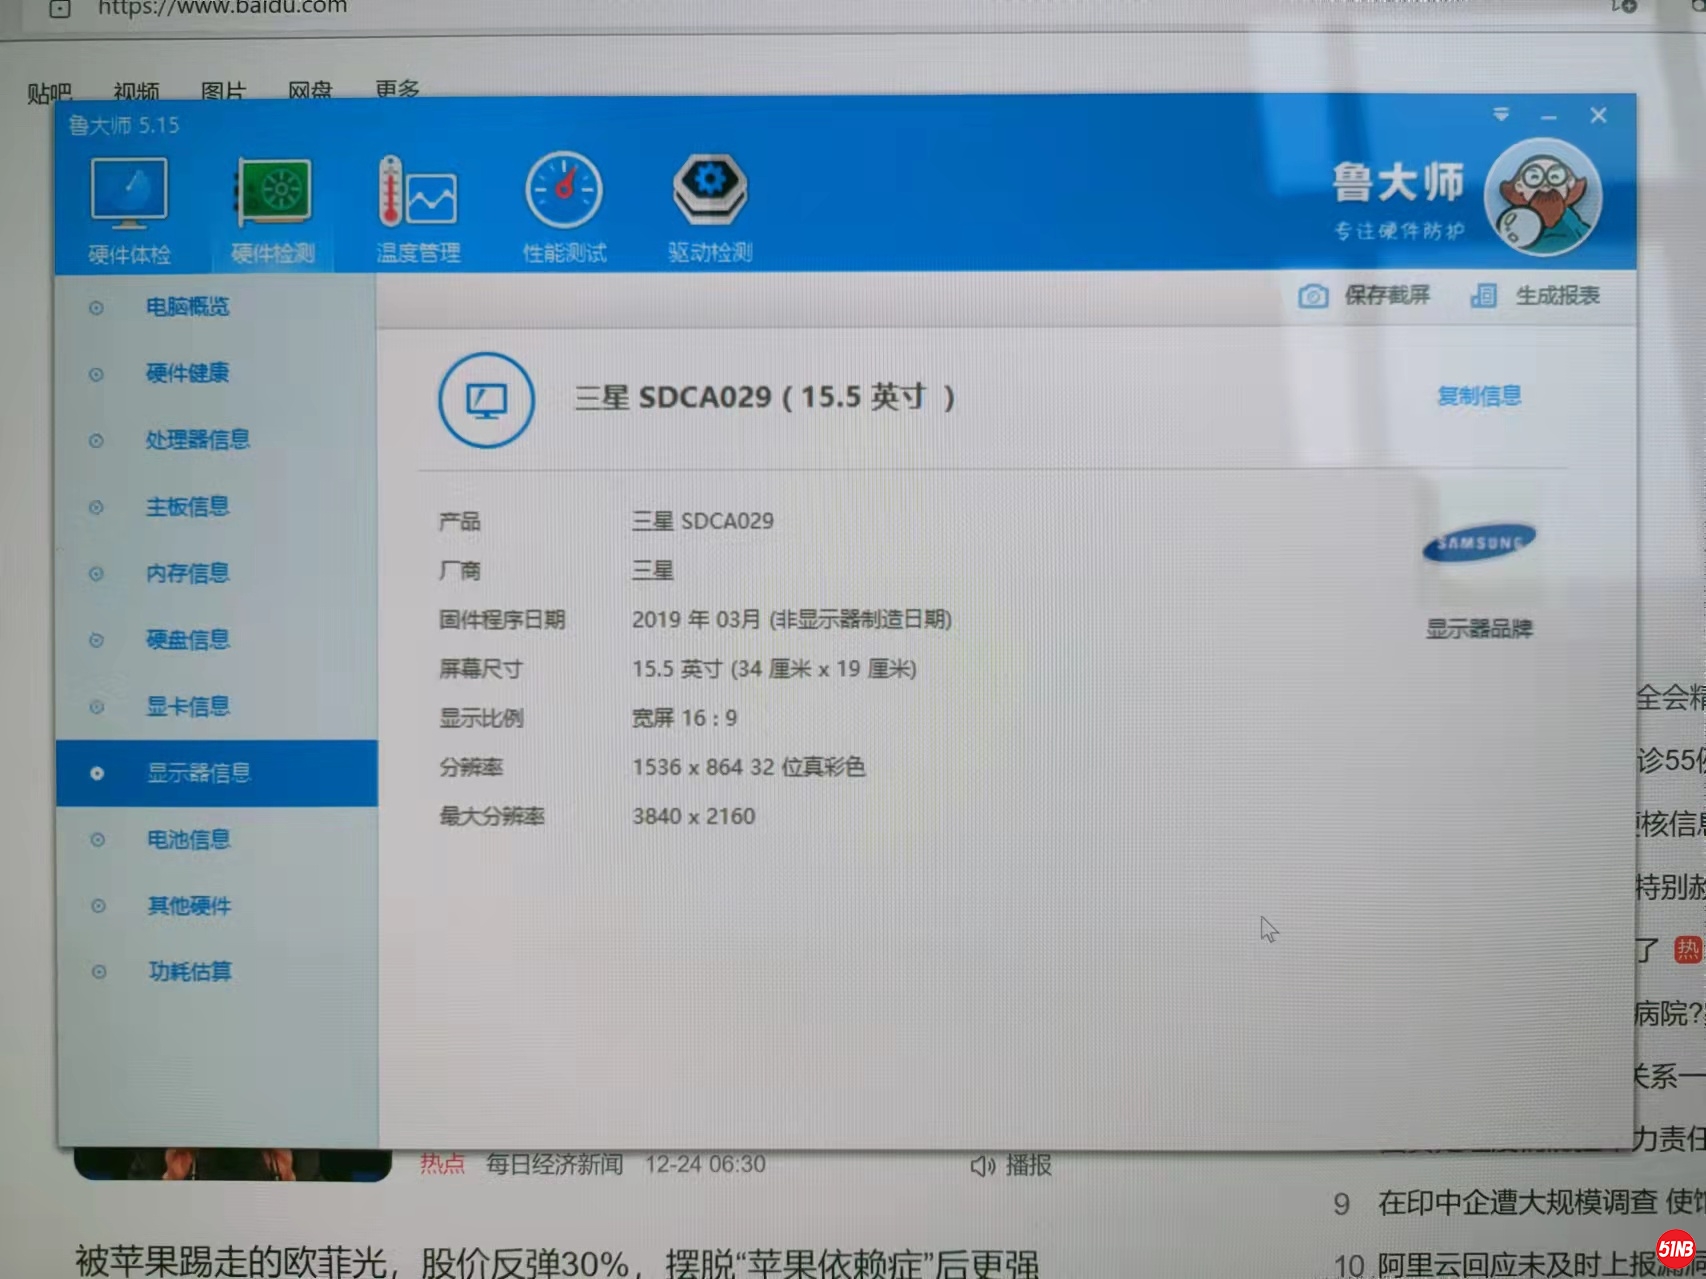Viewport: 1706px width, 1279px height.
Task: Open the 驱动检测 driver detection icon
Action: [x=710, y=190]
